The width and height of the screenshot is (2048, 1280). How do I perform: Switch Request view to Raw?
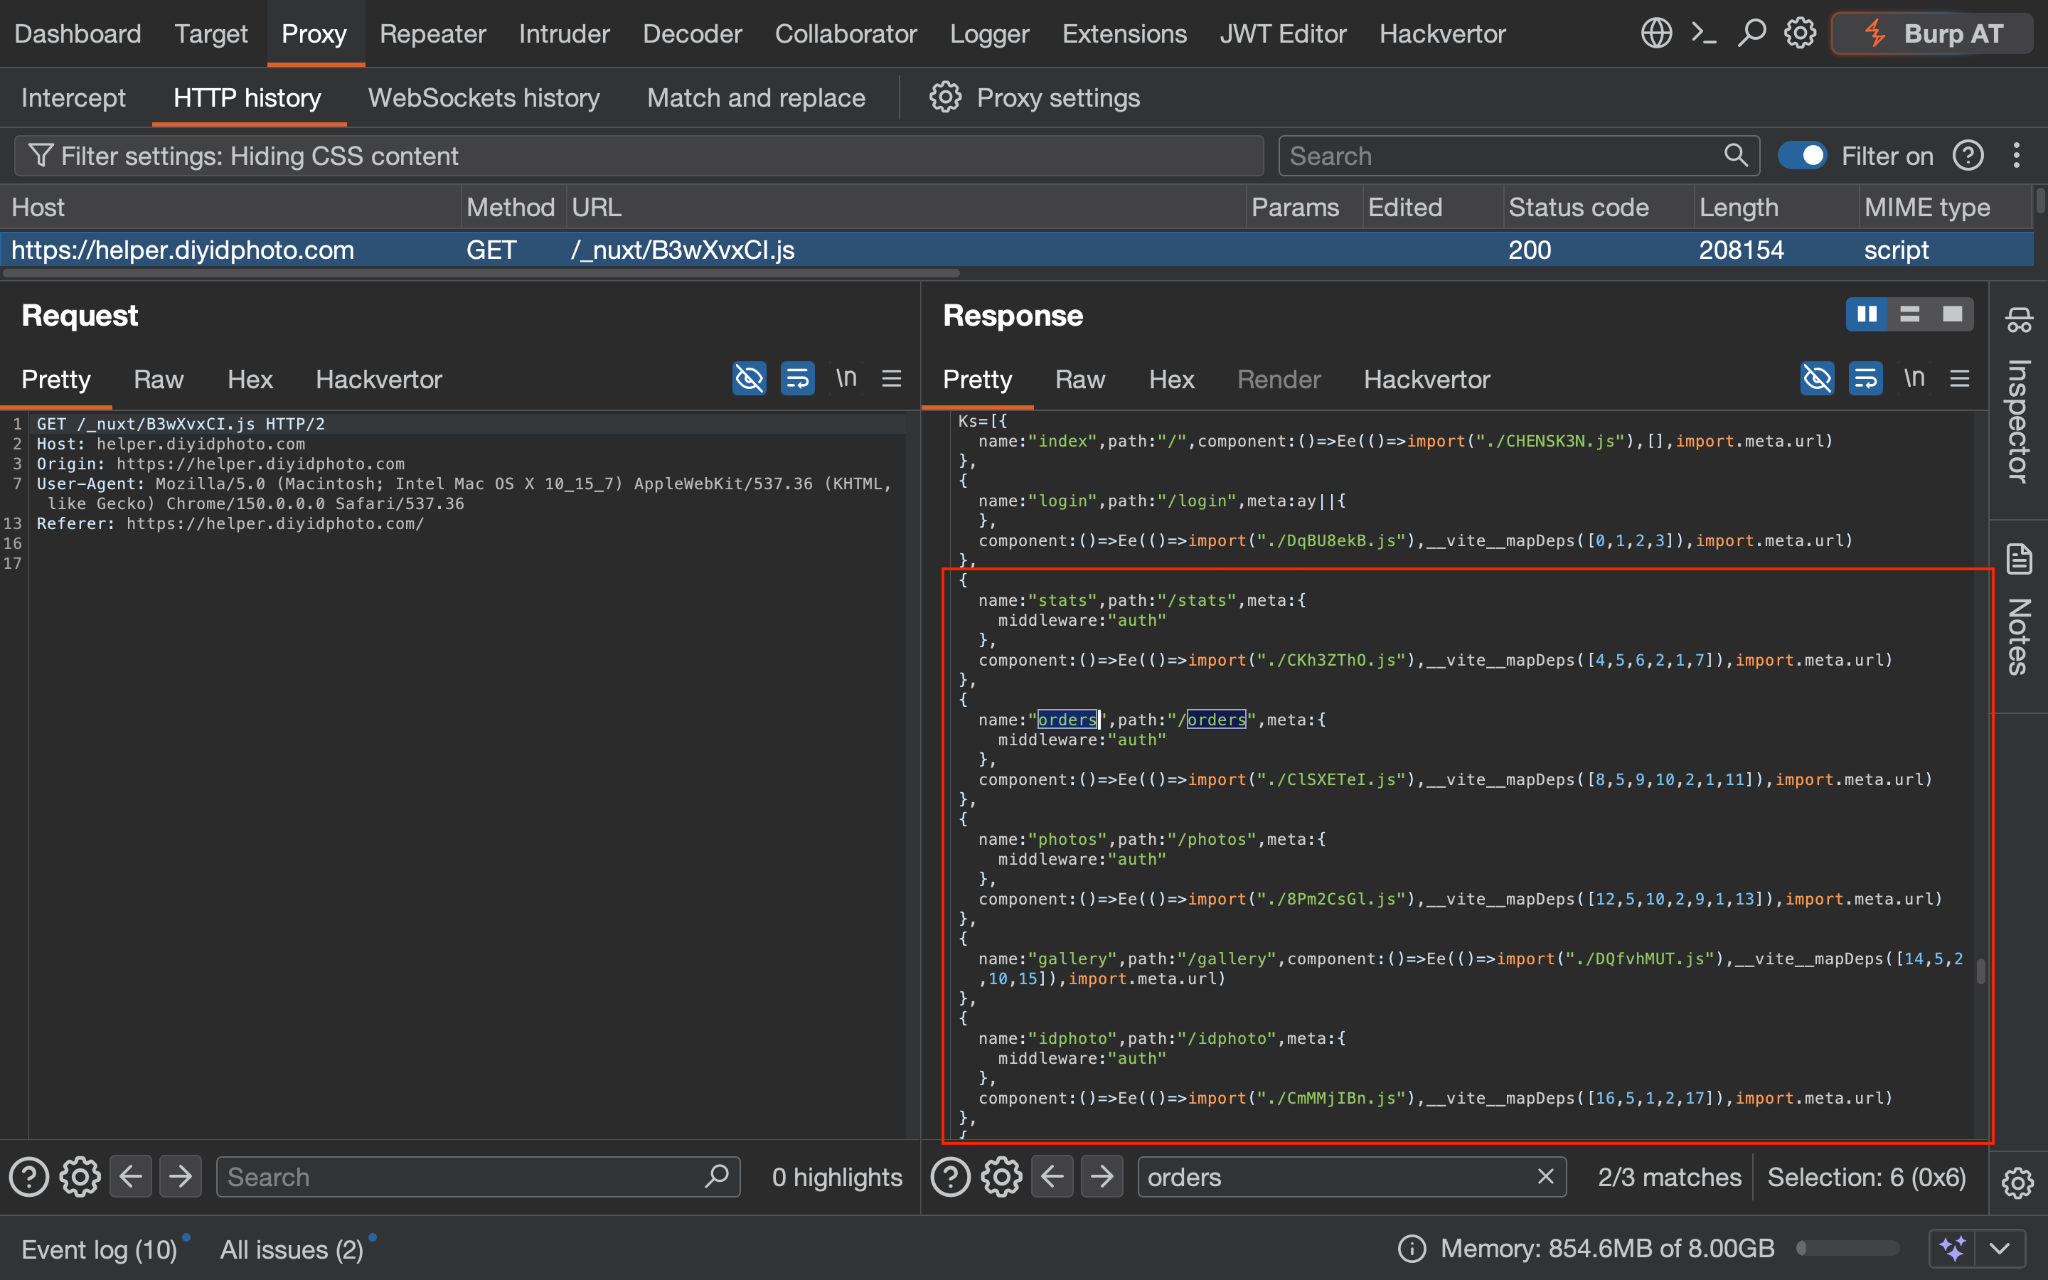(x=159, y=379)
